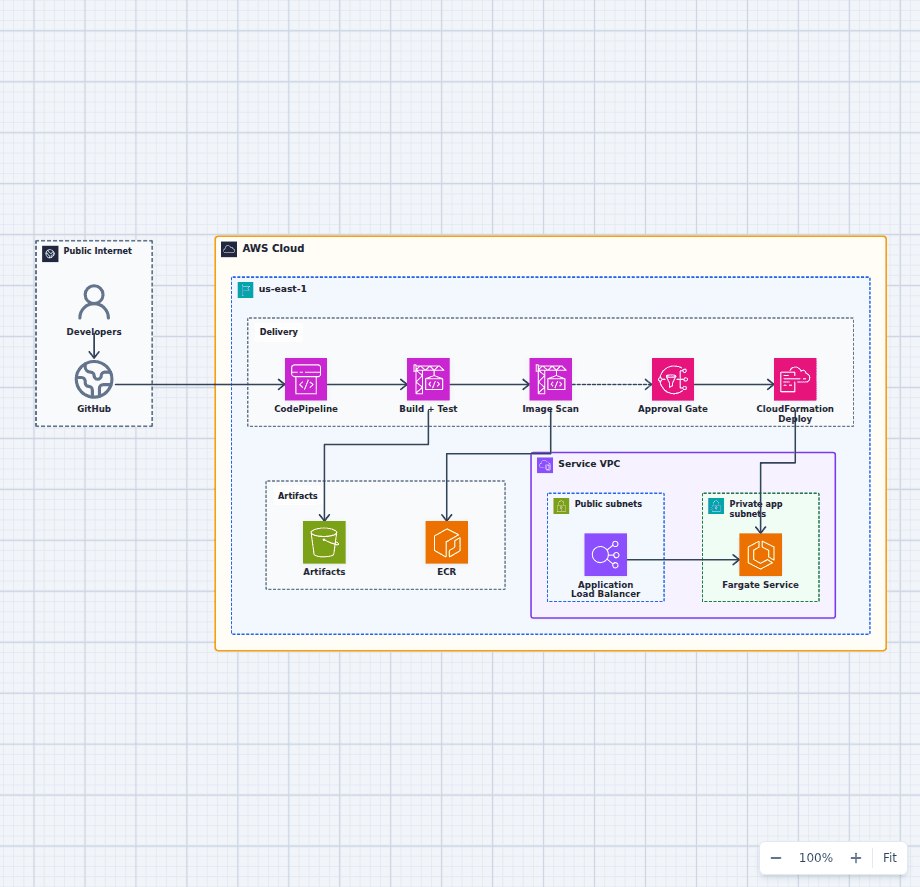Zoom out with the minus button
920x887 pixels.
click(x=776, y=858)
